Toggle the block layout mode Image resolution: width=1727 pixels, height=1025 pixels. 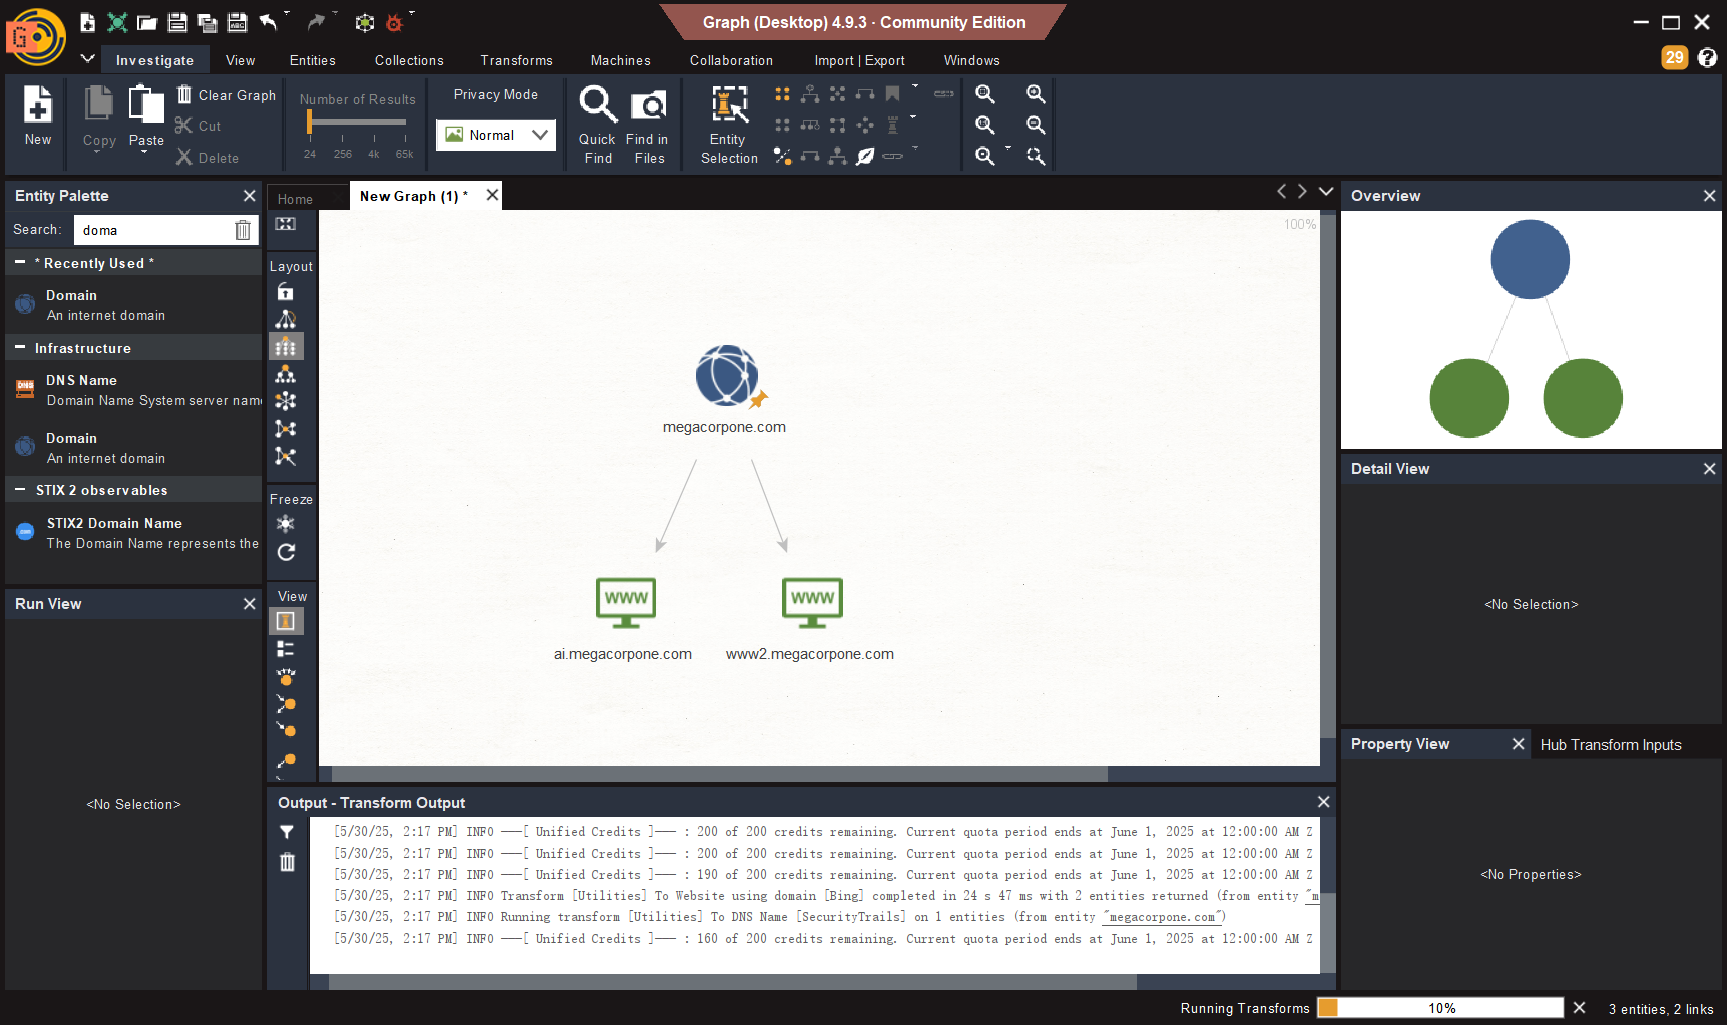coord(286,346)
